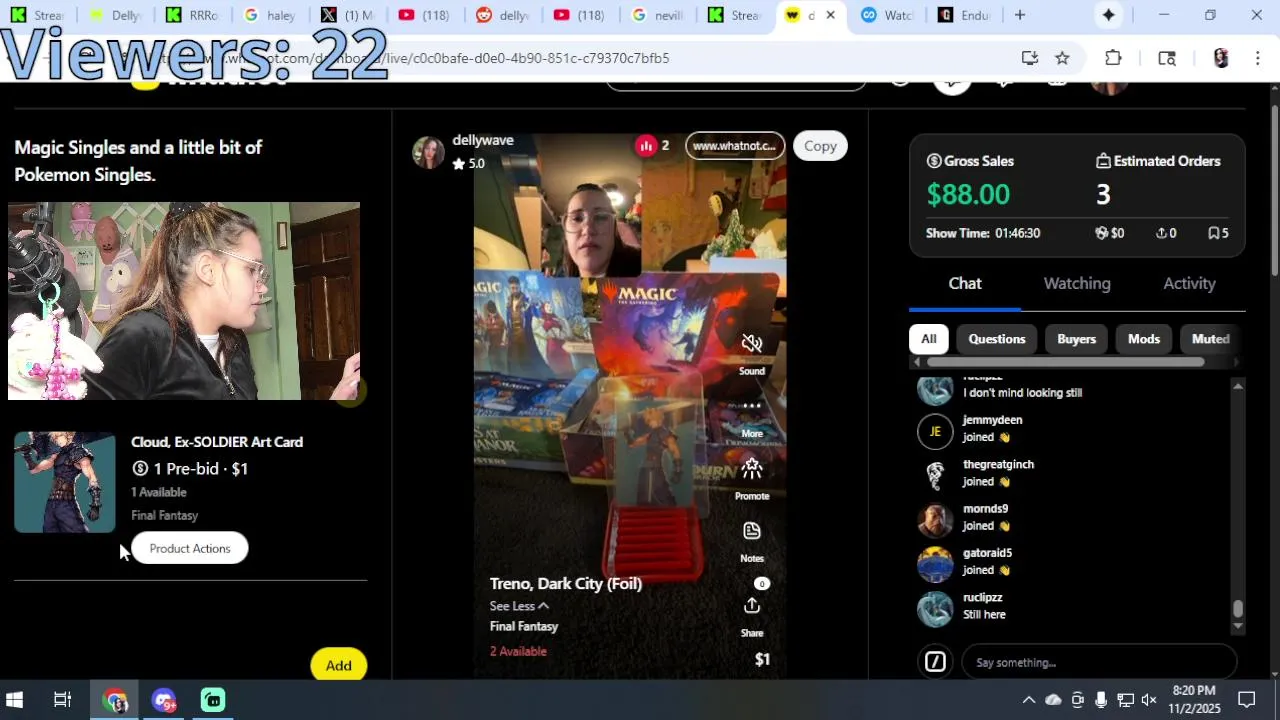Click the shares count icon in stats
Screen dimensions: 1280x720
coord(1161,233)
